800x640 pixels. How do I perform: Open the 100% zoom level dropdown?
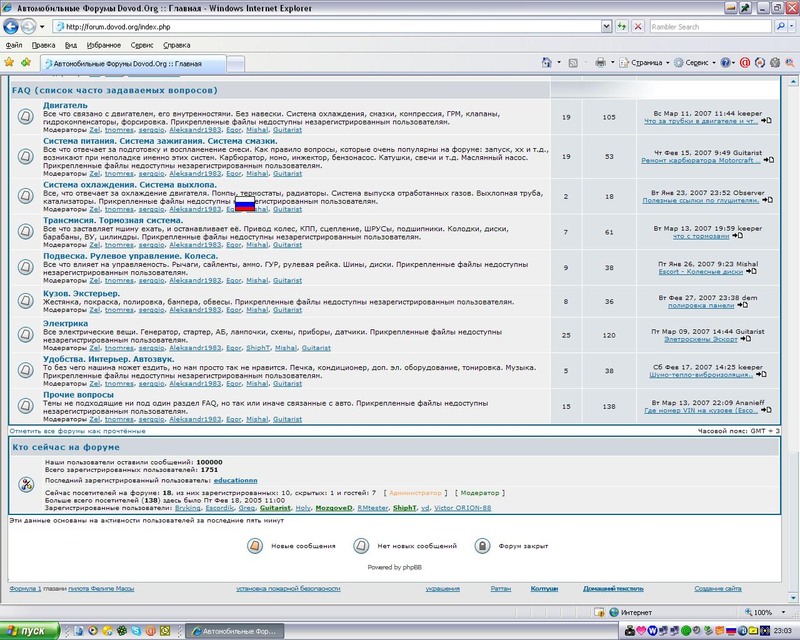click(784, 612)
